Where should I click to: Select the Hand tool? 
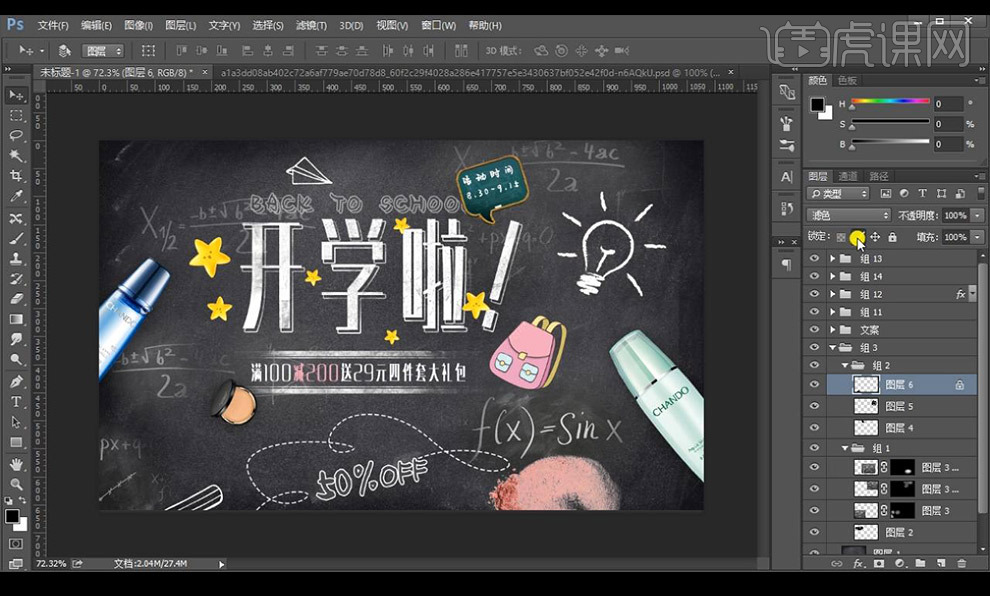coord(16,464)
